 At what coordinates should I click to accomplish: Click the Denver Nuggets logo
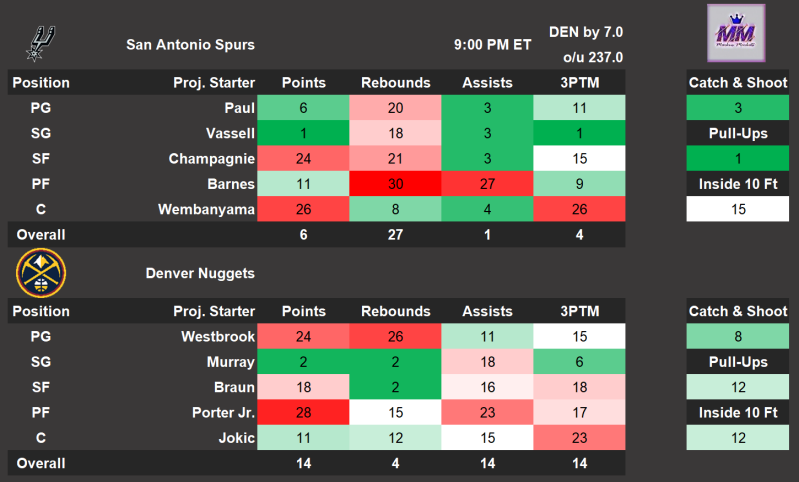coord(41,273)
